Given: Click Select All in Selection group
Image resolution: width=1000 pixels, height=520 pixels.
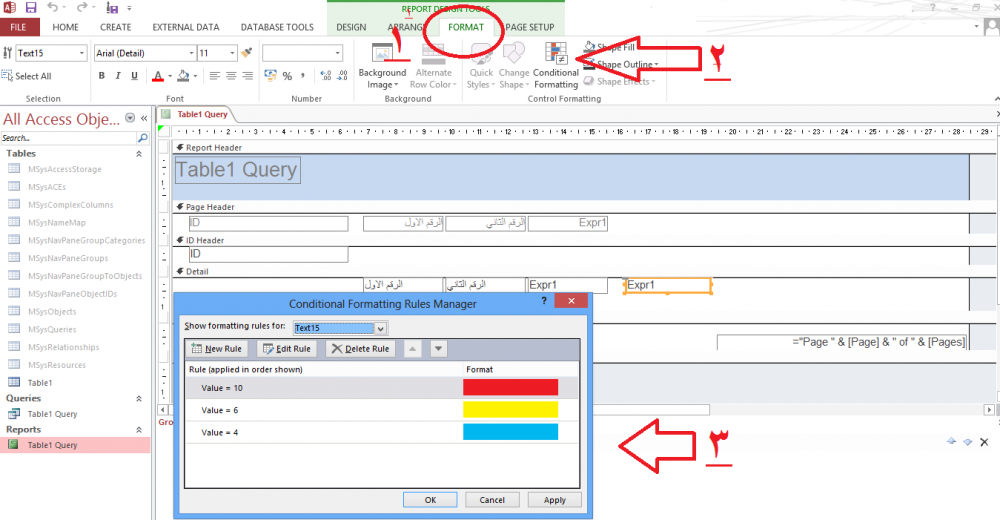Looking at the screenshot, I should [x=27, y=76].
